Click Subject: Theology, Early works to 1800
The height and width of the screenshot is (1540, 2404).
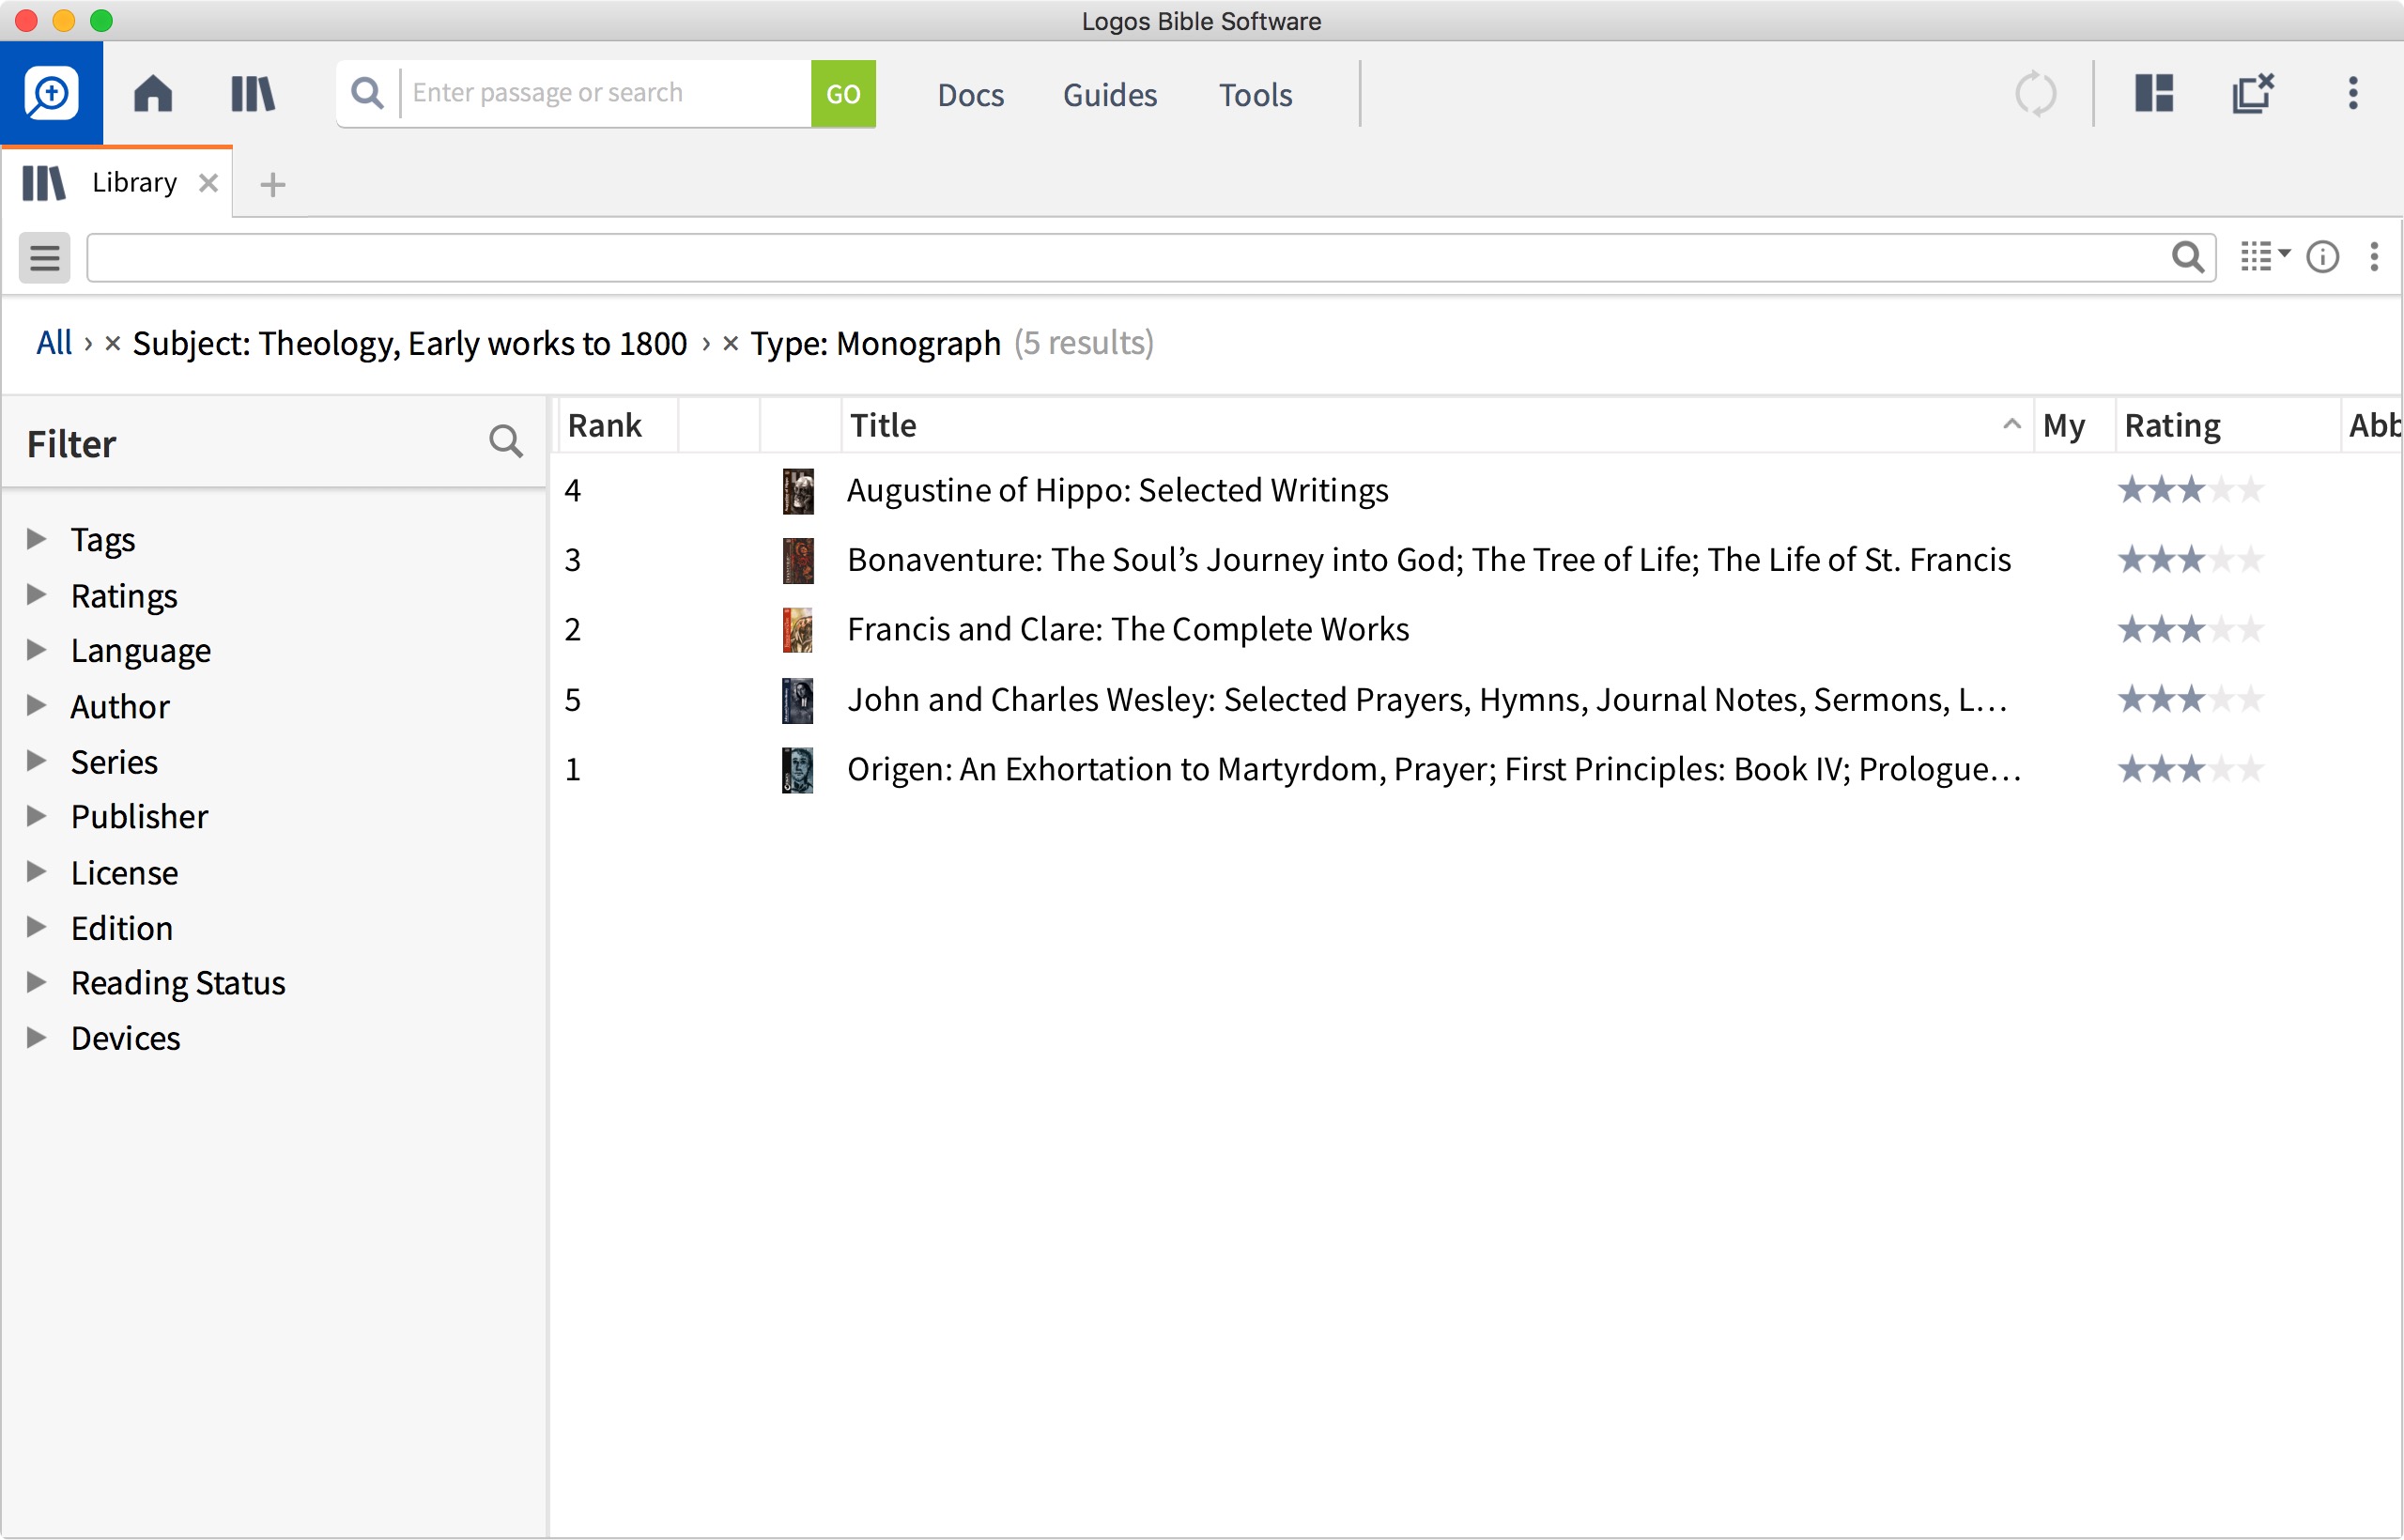click(x=410, y=344)
